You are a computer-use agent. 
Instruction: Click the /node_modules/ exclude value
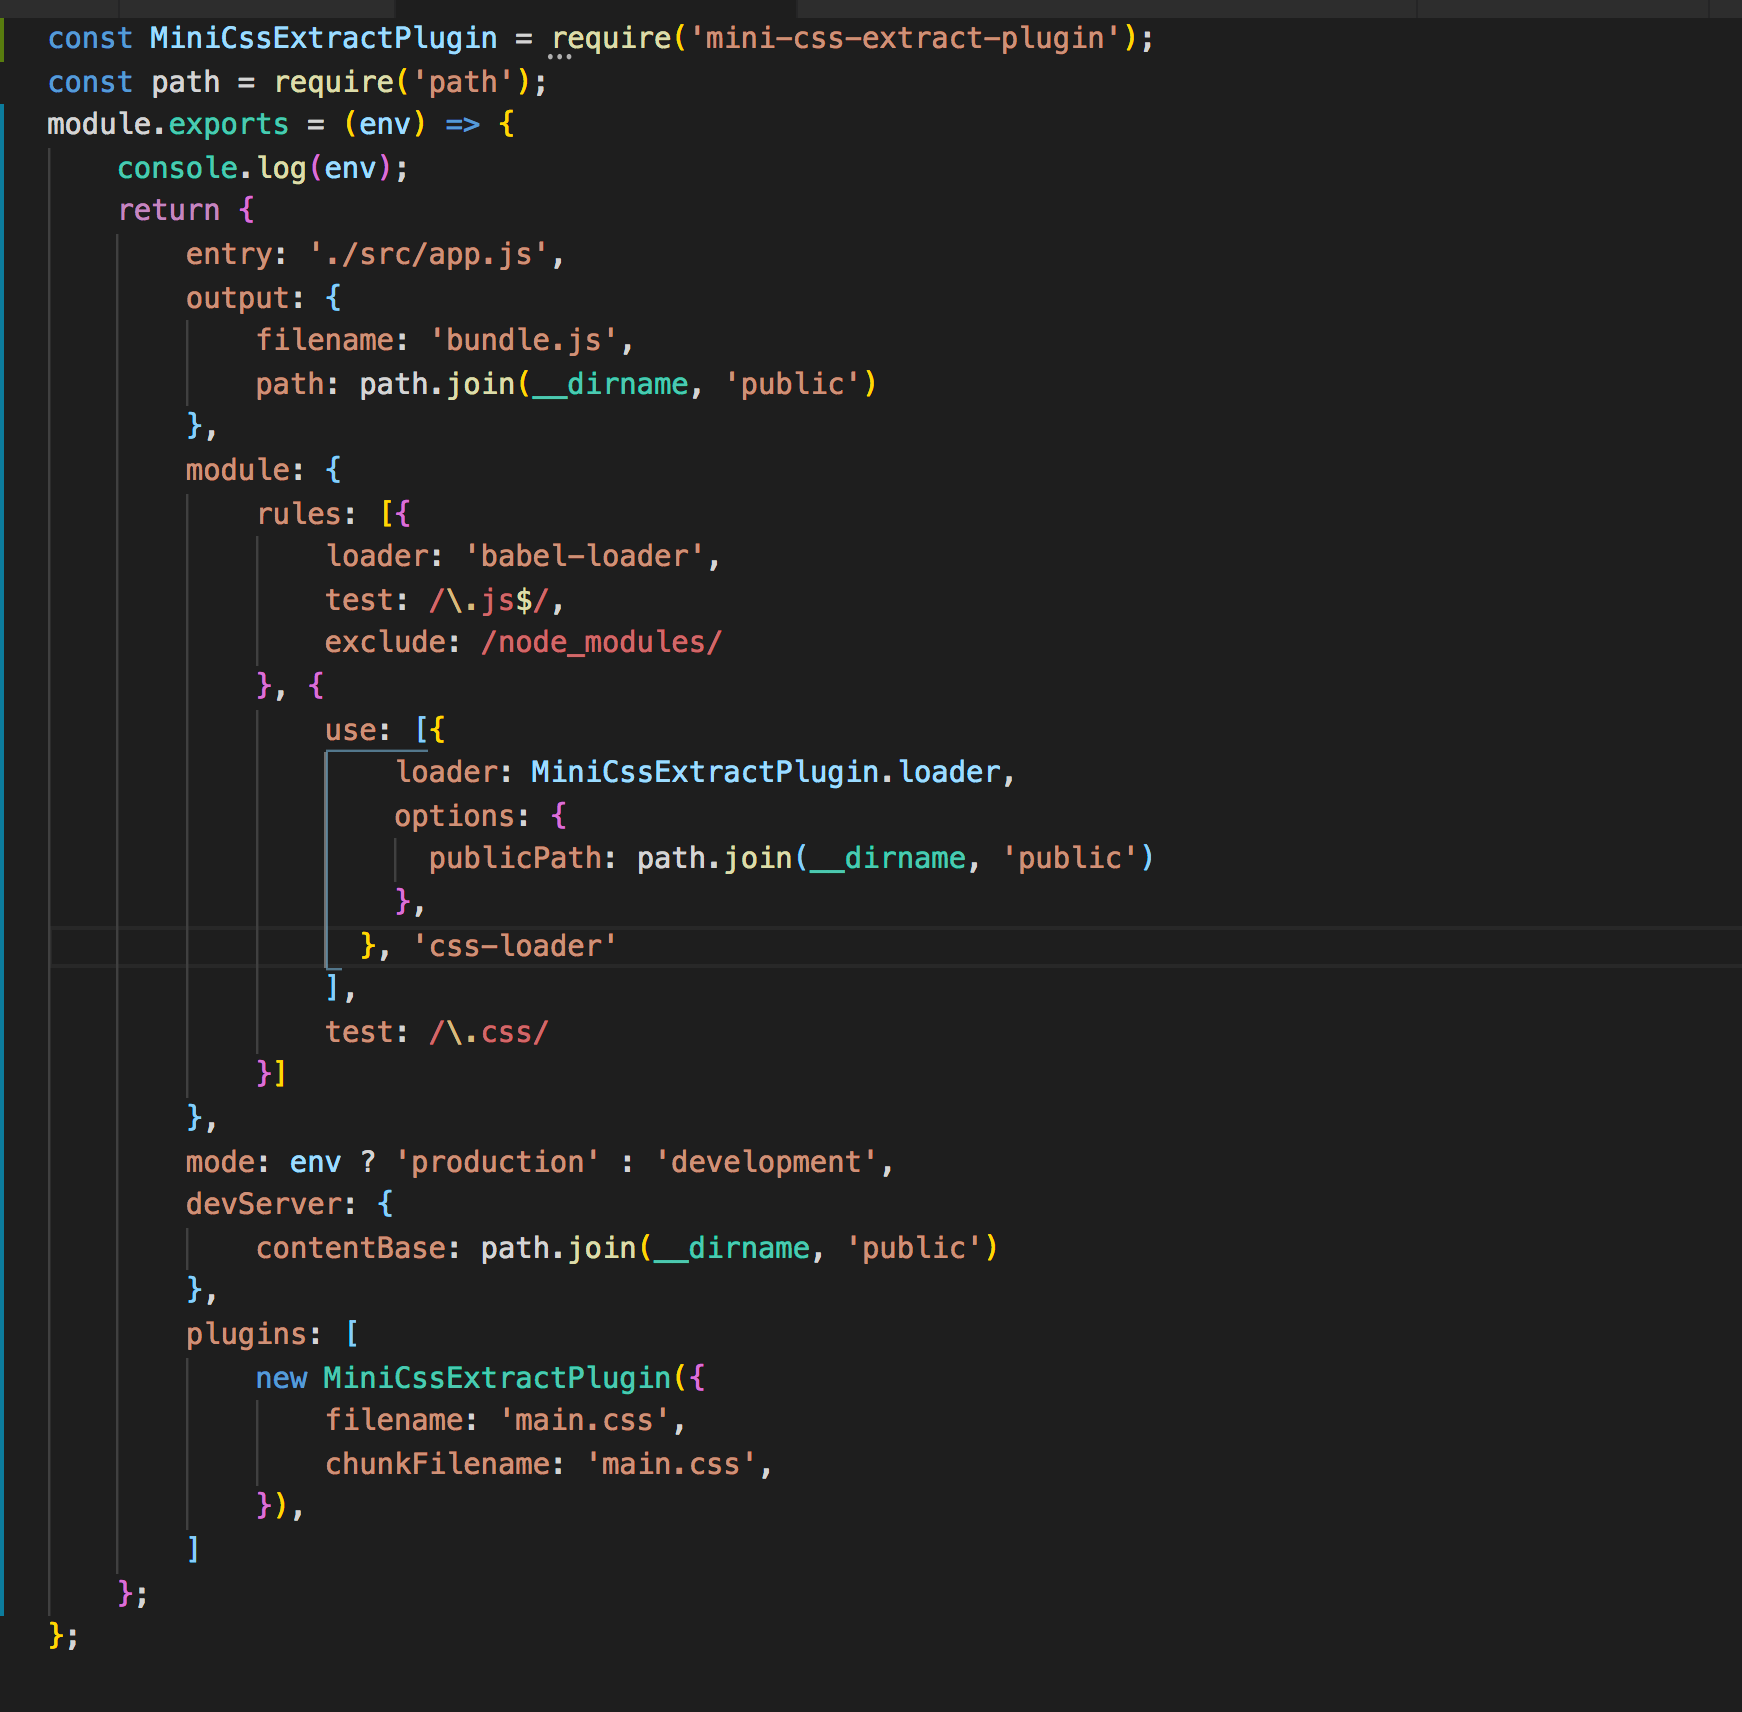[601, 641]
